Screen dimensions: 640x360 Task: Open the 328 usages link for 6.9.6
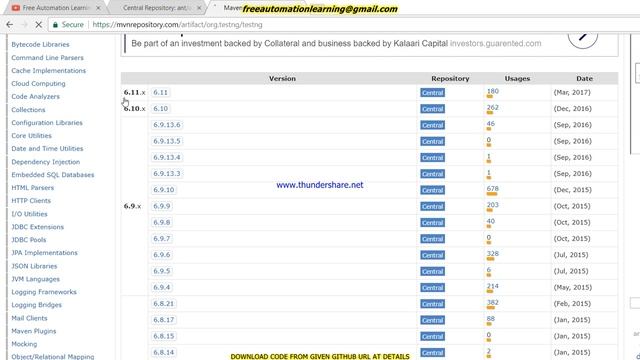[493, 253]
